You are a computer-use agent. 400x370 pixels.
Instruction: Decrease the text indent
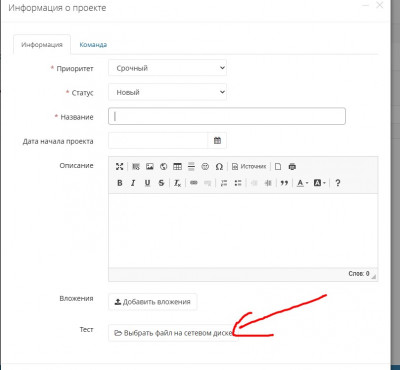tap(254, 183)
